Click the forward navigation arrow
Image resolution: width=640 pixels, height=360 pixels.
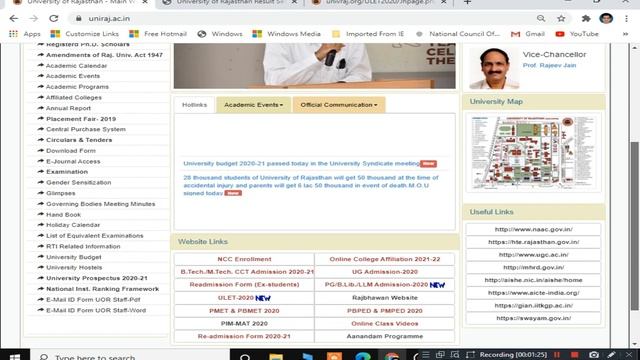click(33, 18)
